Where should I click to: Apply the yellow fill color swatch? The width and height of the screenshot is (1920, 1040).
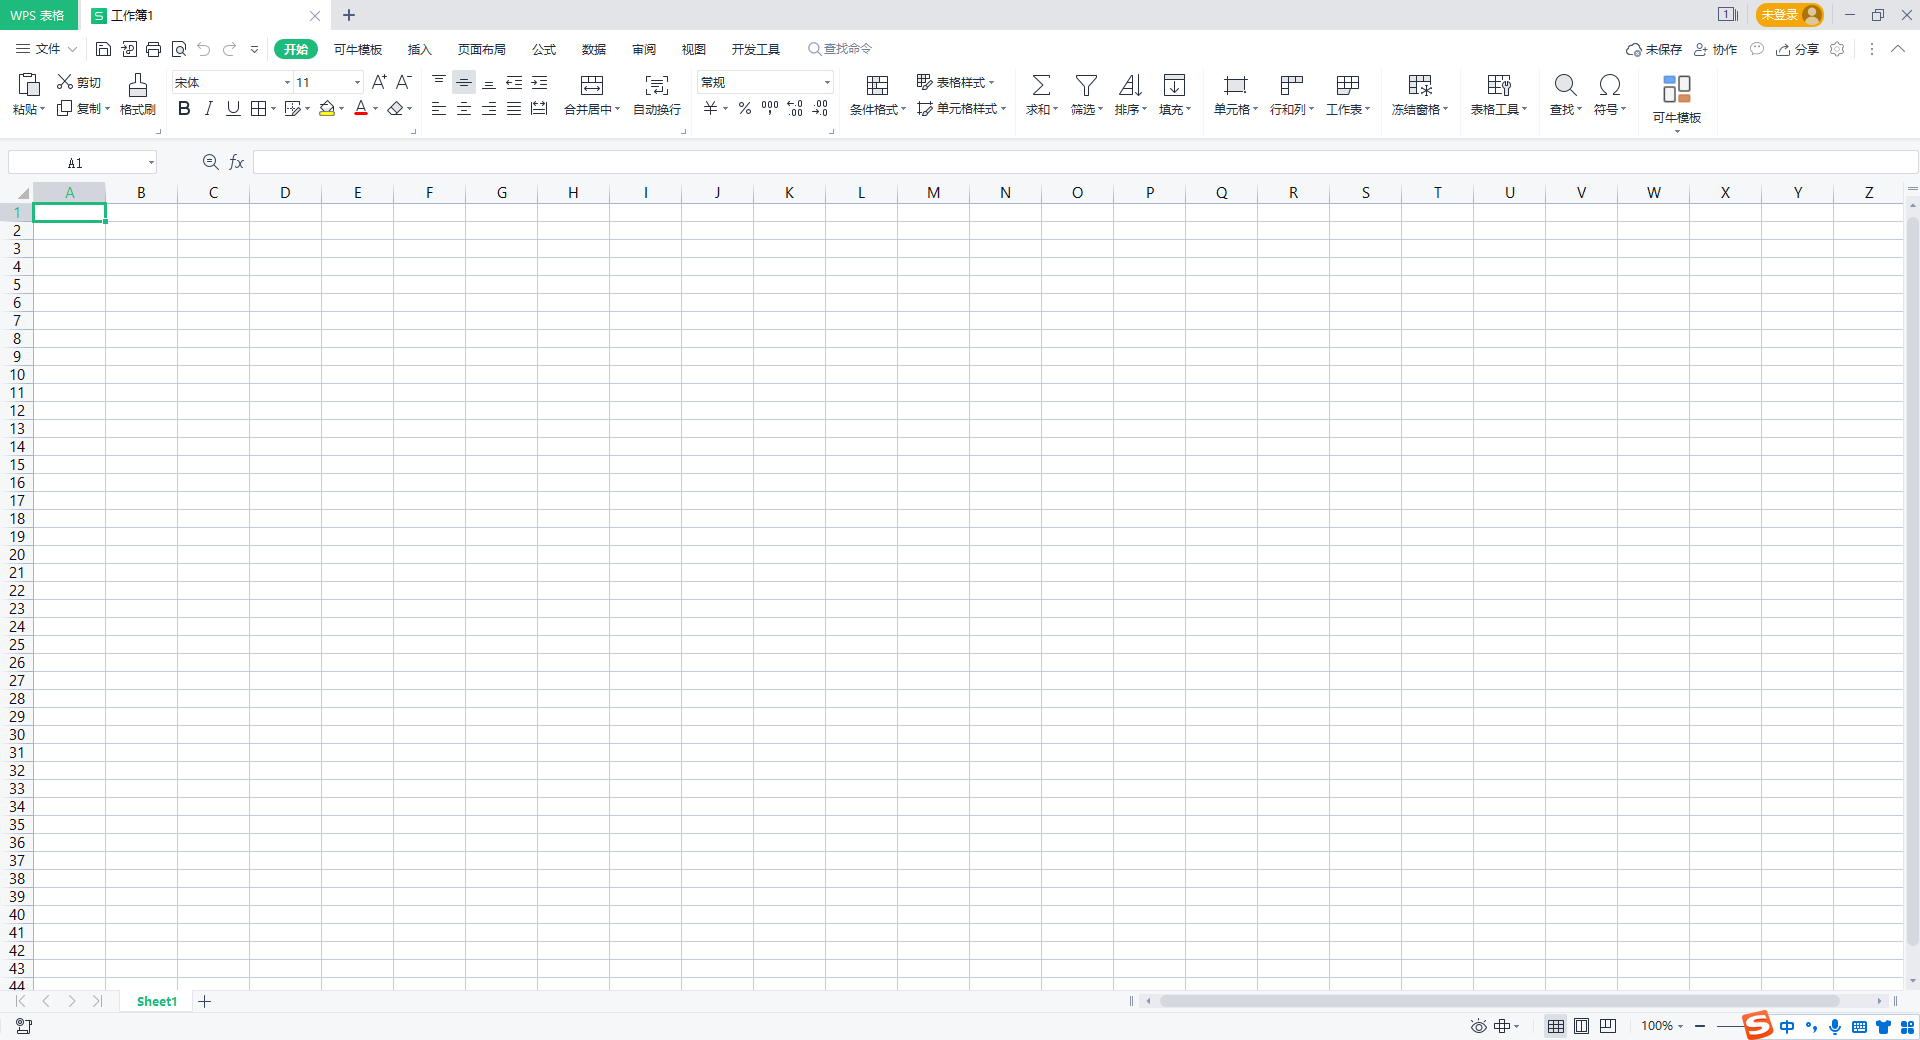tap(327, 108)
